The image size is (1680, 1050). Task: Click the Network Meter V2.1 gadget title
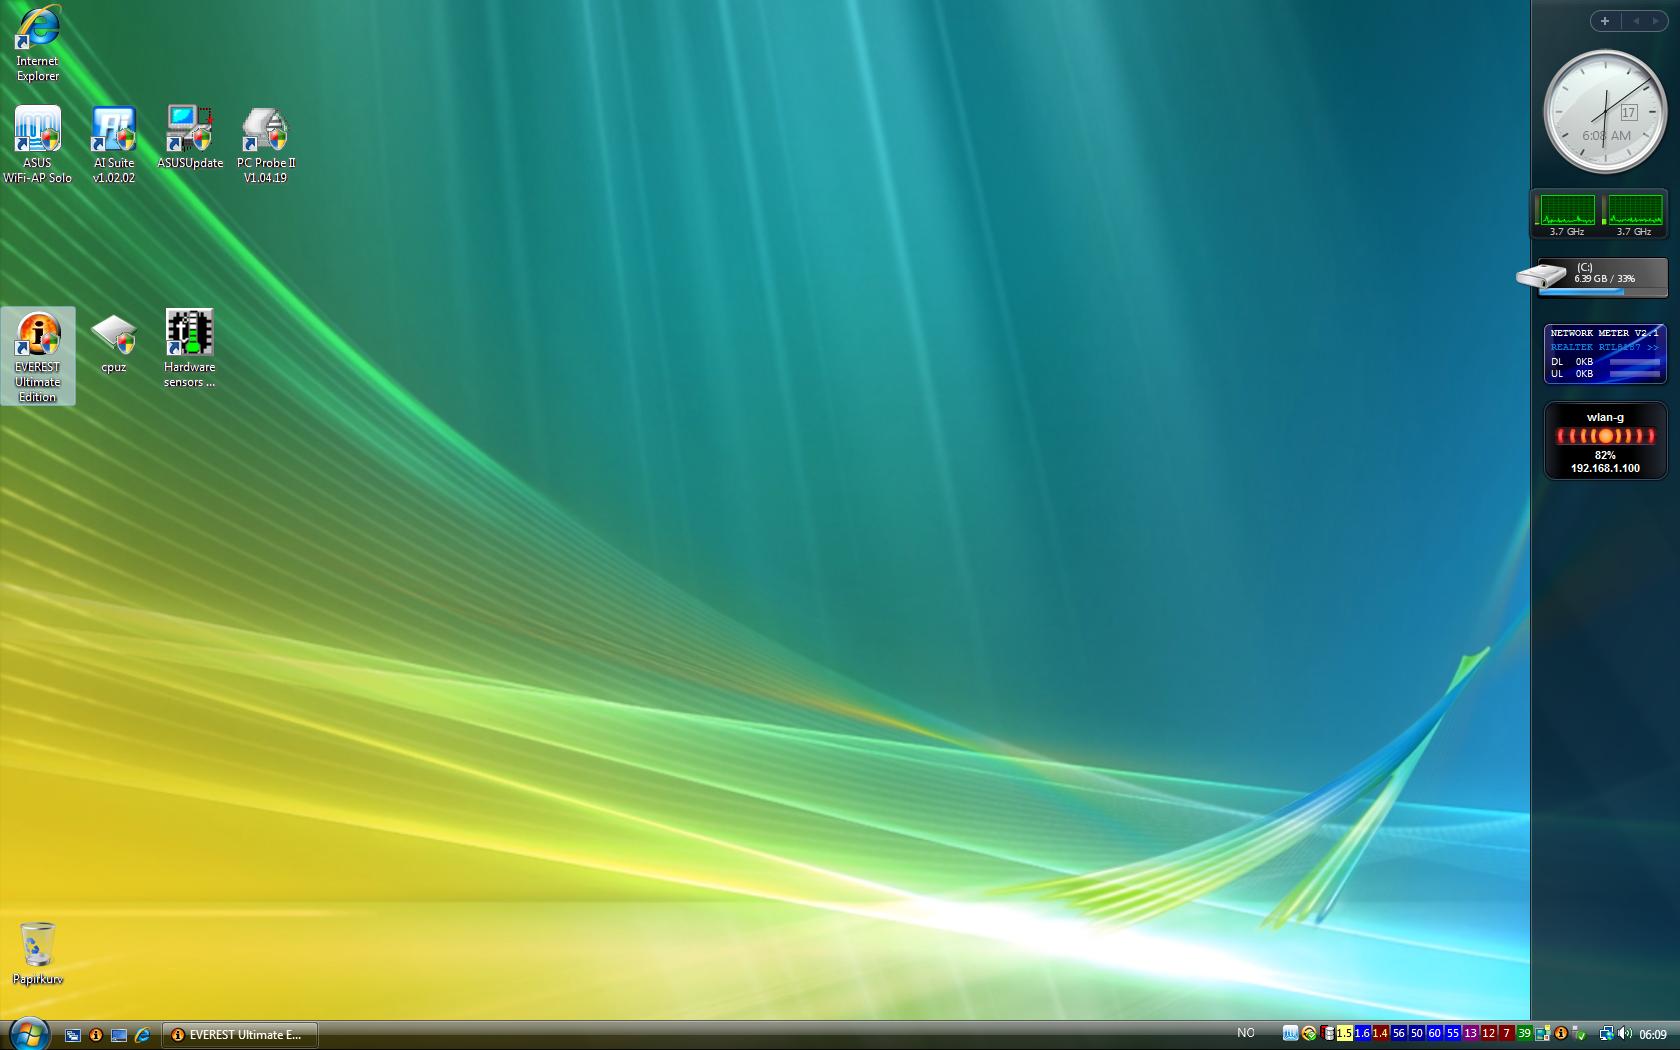pos(1603,333)
